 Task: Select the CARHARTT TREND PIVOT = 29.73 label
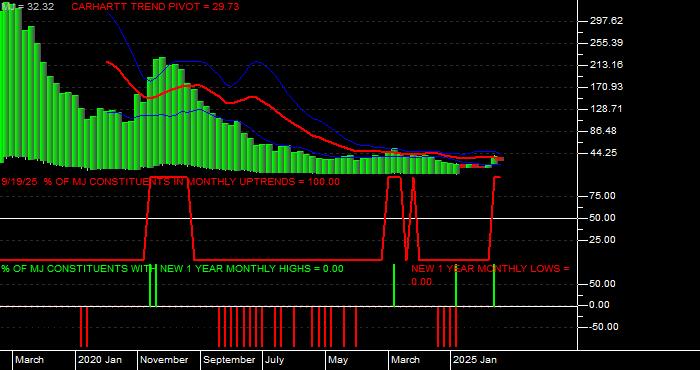pyautogui.click(x=155, y=7)
